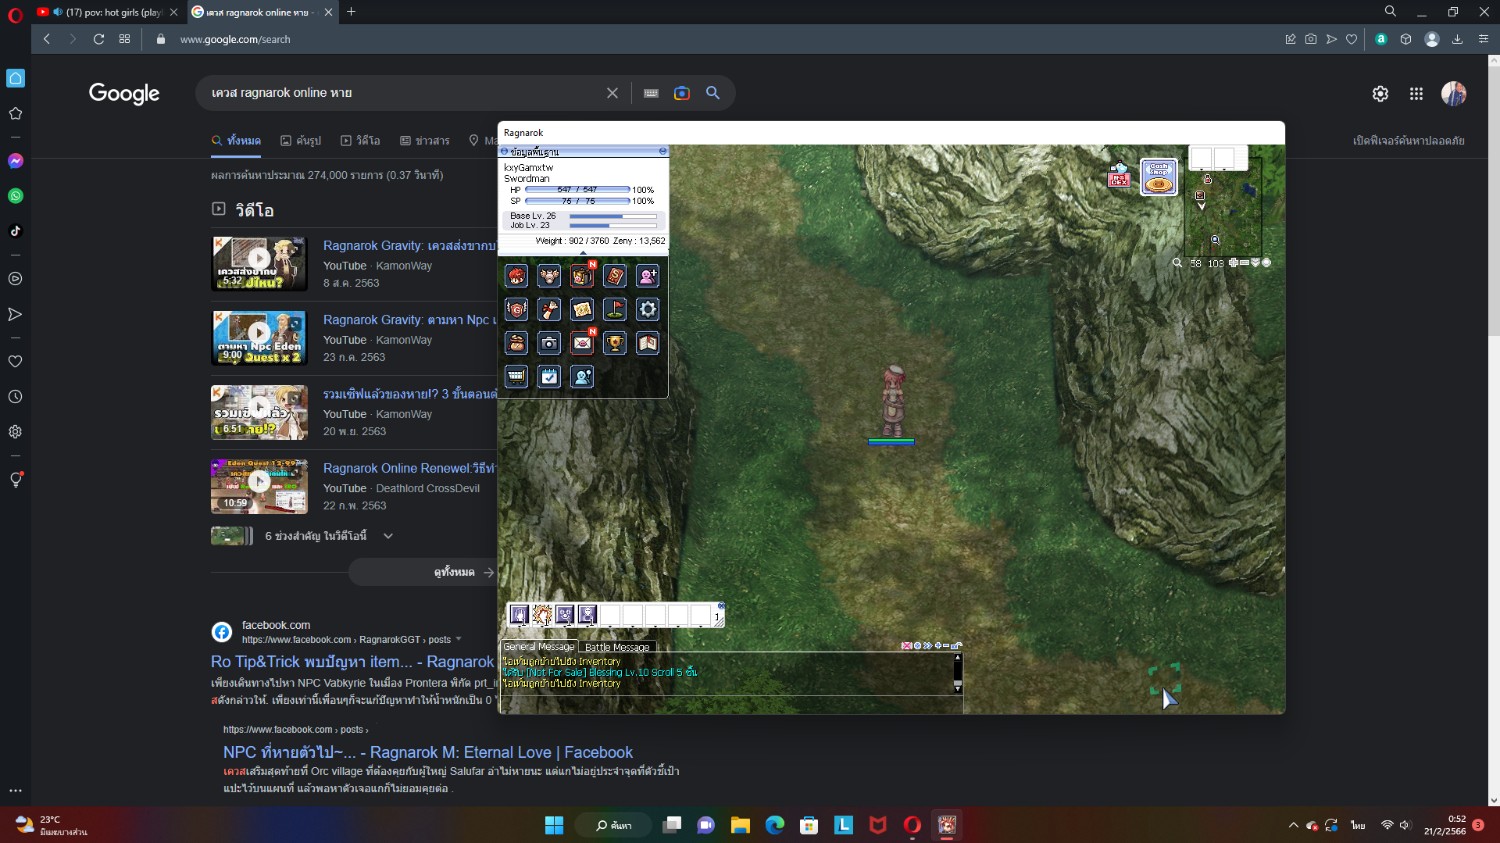Image resolution: width=1500 pixels, height=843 pixels.
Task: Click the minimap zoom-in plus icon
Action: [1233, 263]
